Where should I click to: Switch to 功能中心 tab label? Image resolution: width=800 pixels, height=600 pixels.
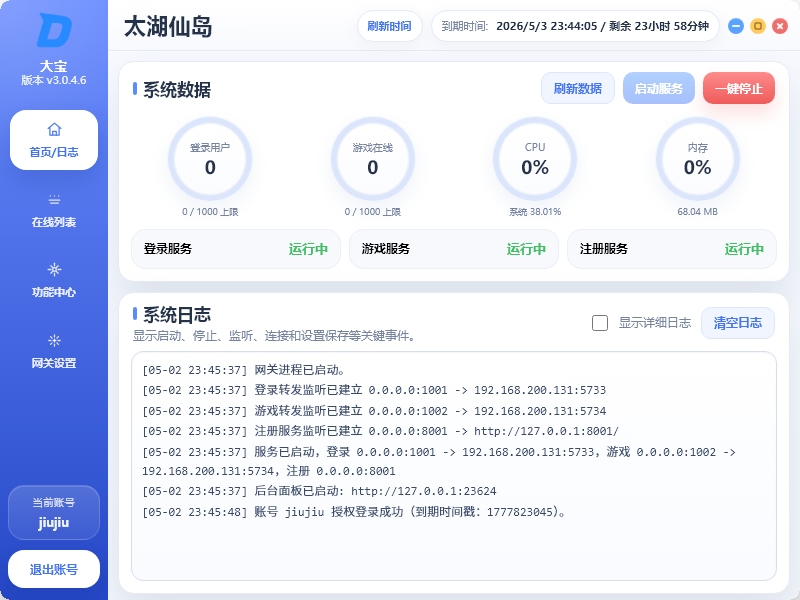(54, 292)
